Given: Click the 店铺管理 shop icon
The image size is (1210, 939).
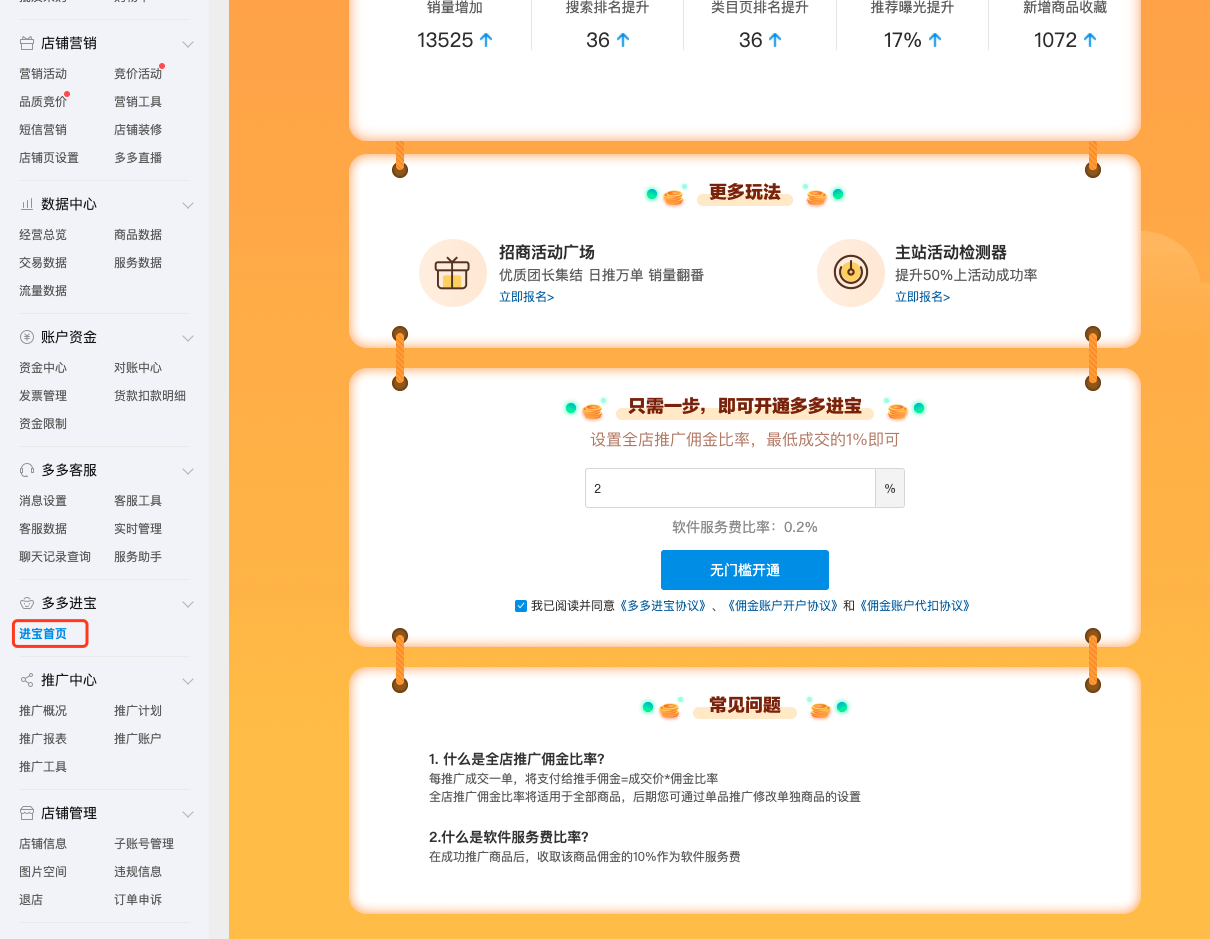Looking at the screenshot, I should pyautogui.click(x=27, y=813).
